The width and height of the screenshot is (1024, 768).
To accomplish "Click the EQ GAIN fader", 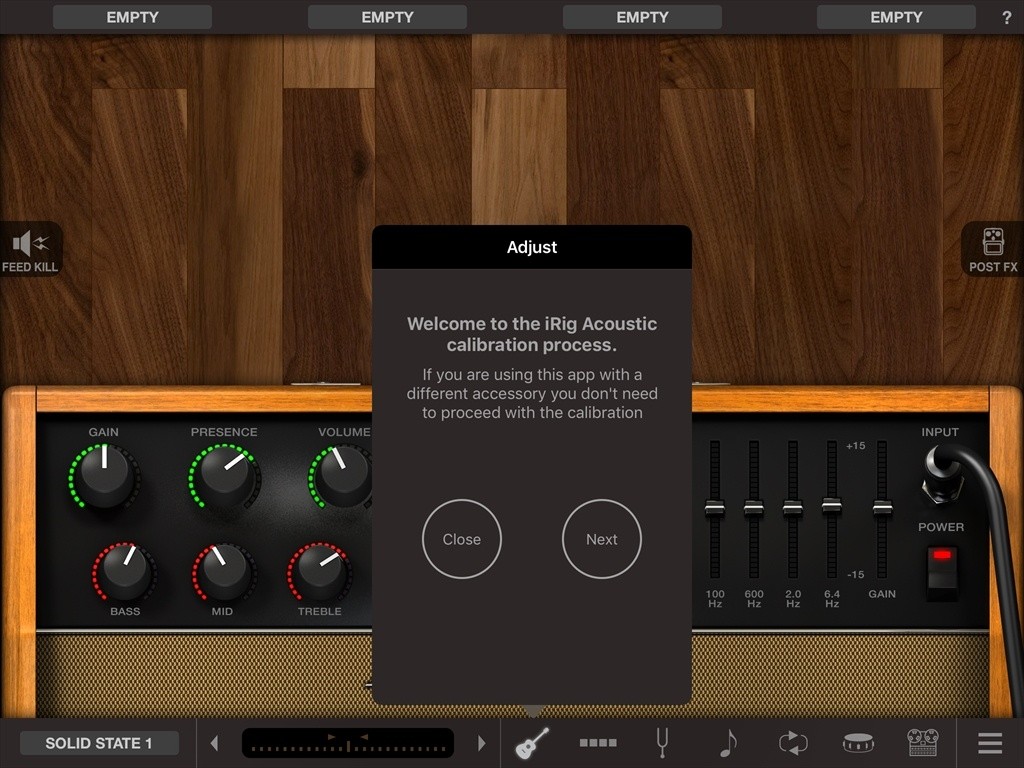I will (x=882, y=507).
